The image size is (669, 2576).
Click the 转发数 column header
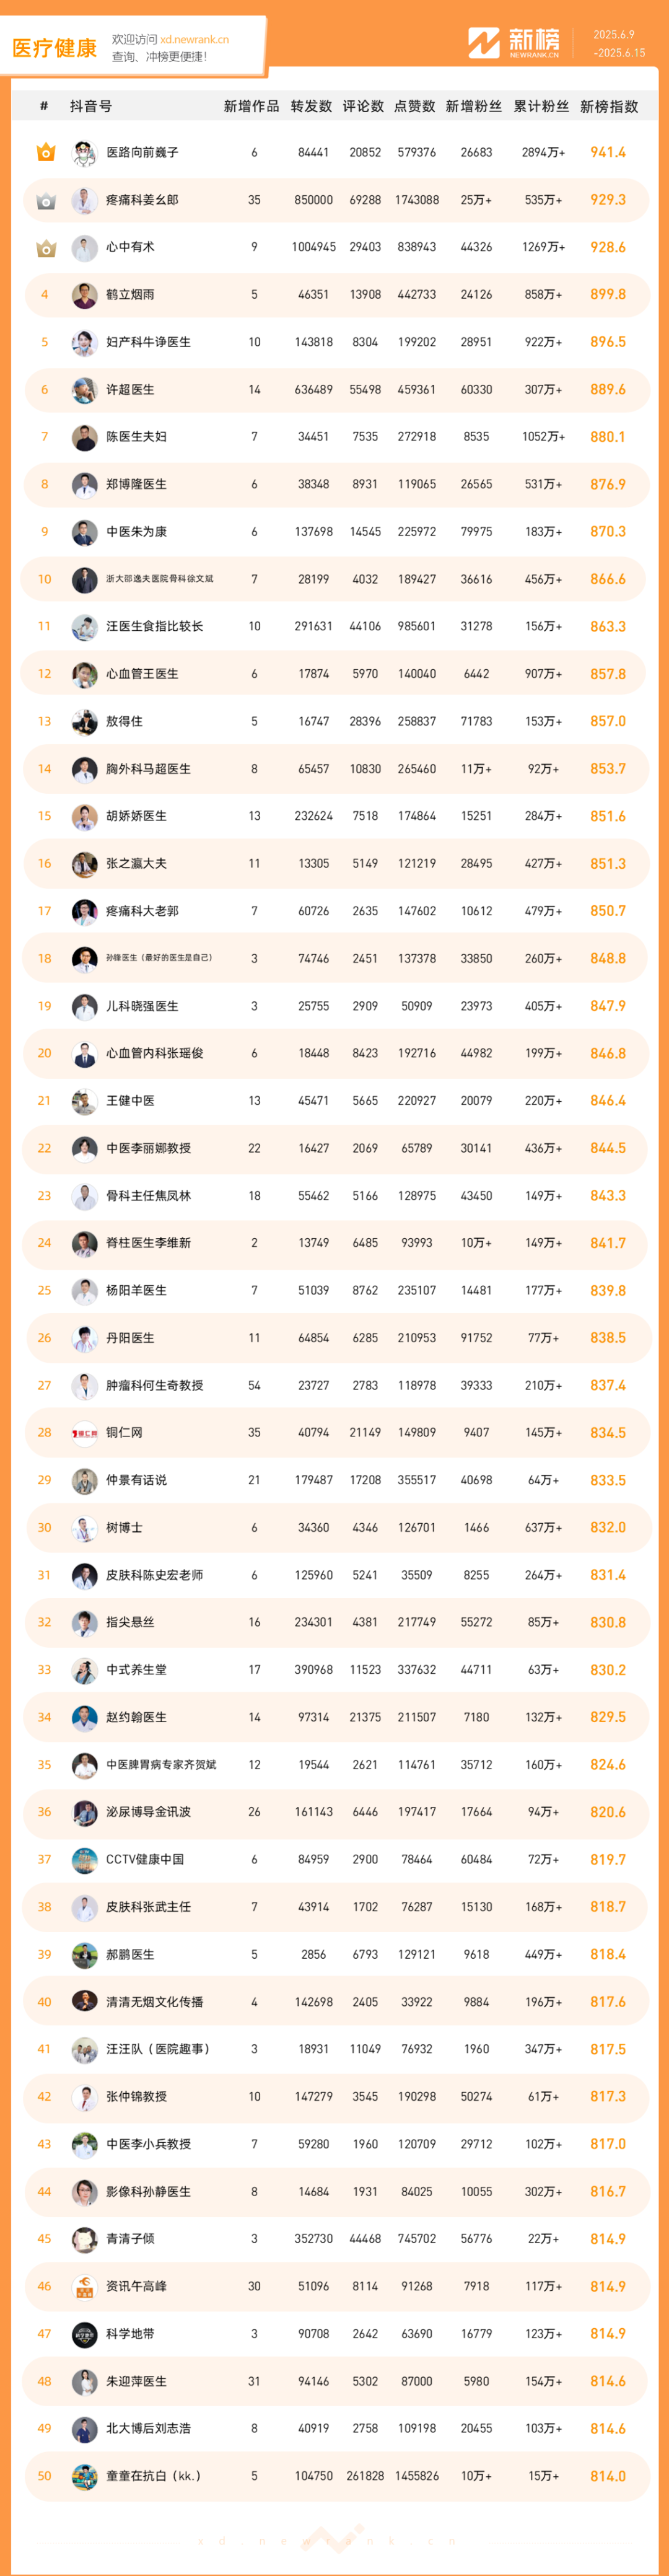click(311, 106)
